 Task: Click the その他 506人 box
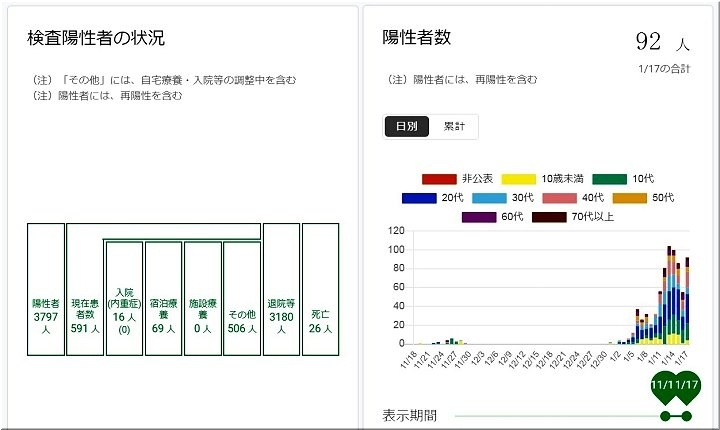tap(241, 313)
